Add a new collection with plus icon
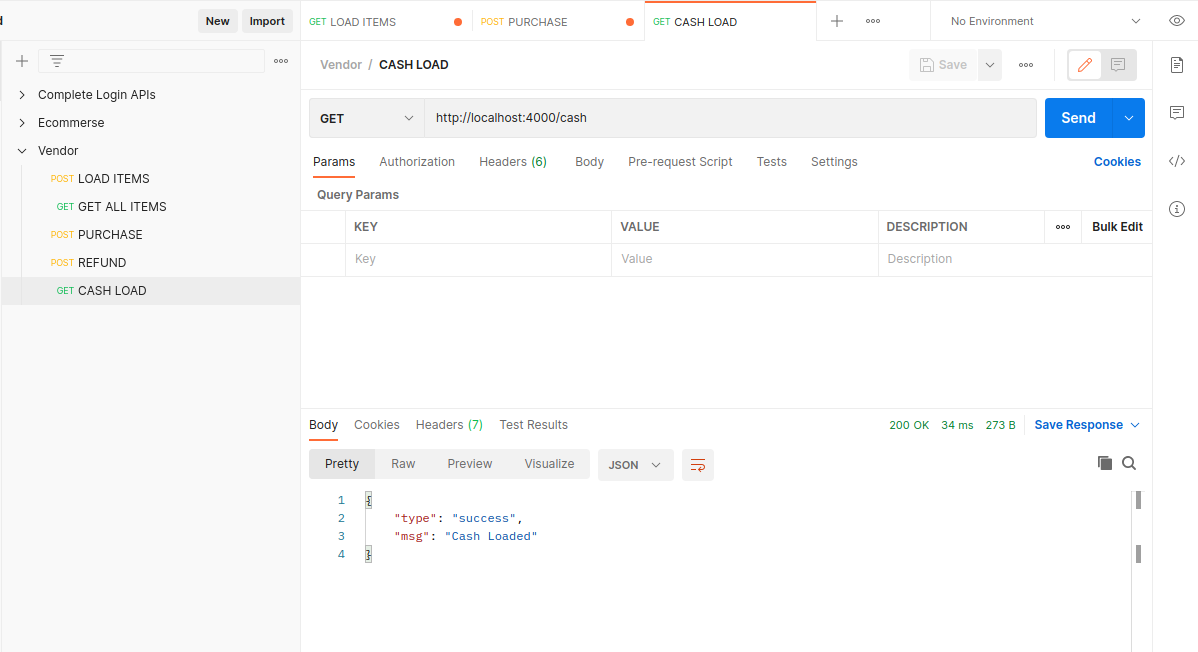 coord(22,61)
